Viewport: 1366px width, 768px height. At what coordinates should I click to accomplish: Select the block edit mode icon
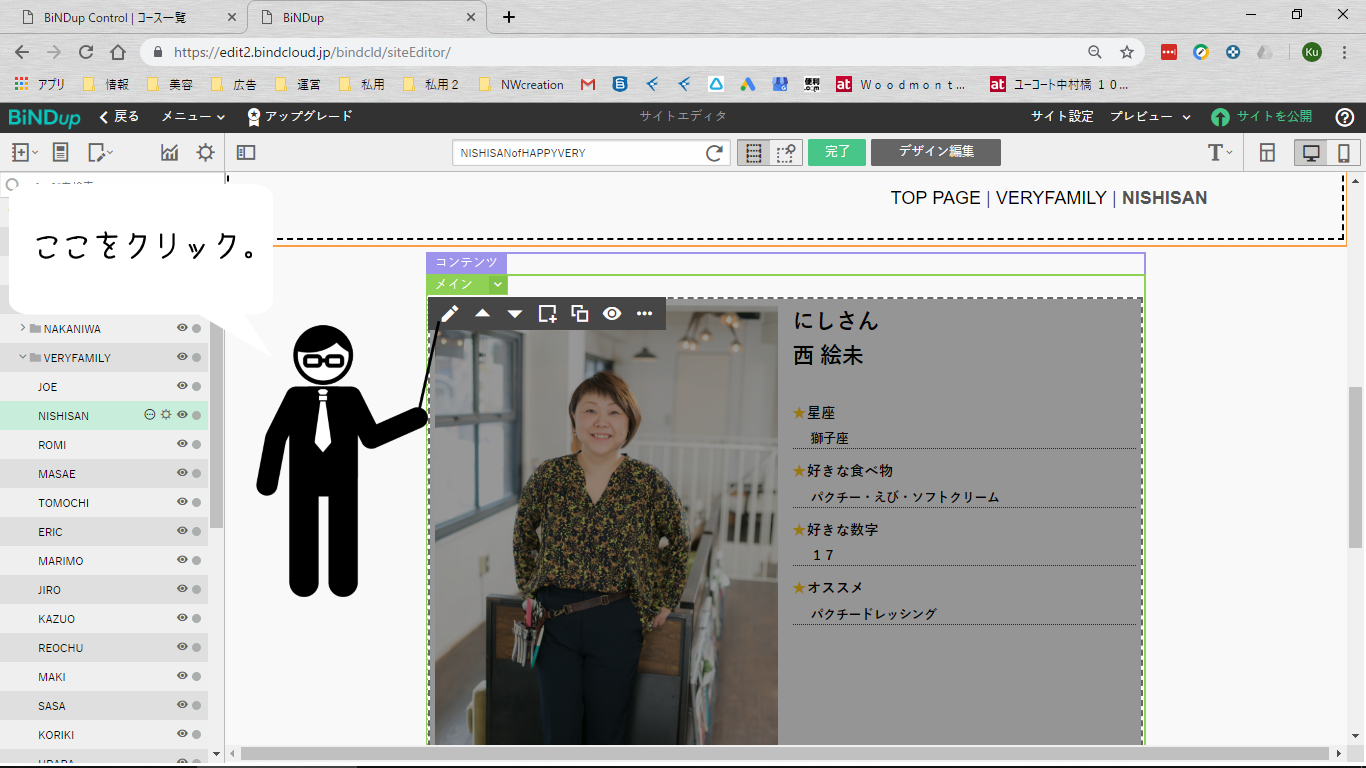click(x=754, y=152)
